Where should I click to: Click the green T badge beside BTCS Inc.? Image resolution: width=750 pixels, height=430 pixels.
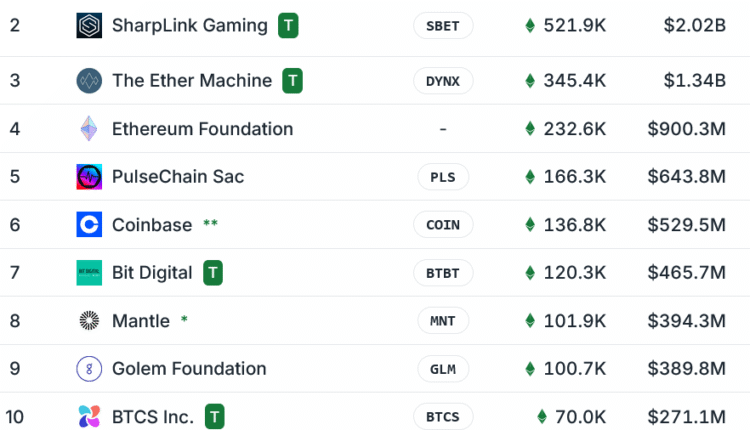(214, 417)
